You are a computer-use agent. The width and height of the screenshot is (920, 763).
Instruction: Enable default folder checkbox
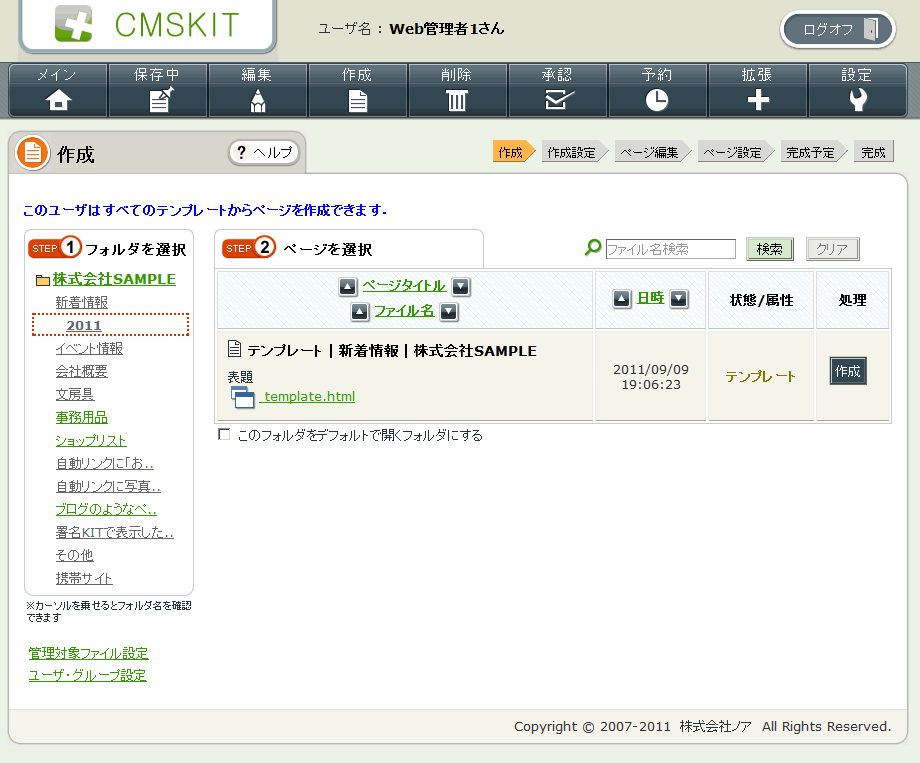[x=224, y=435]
